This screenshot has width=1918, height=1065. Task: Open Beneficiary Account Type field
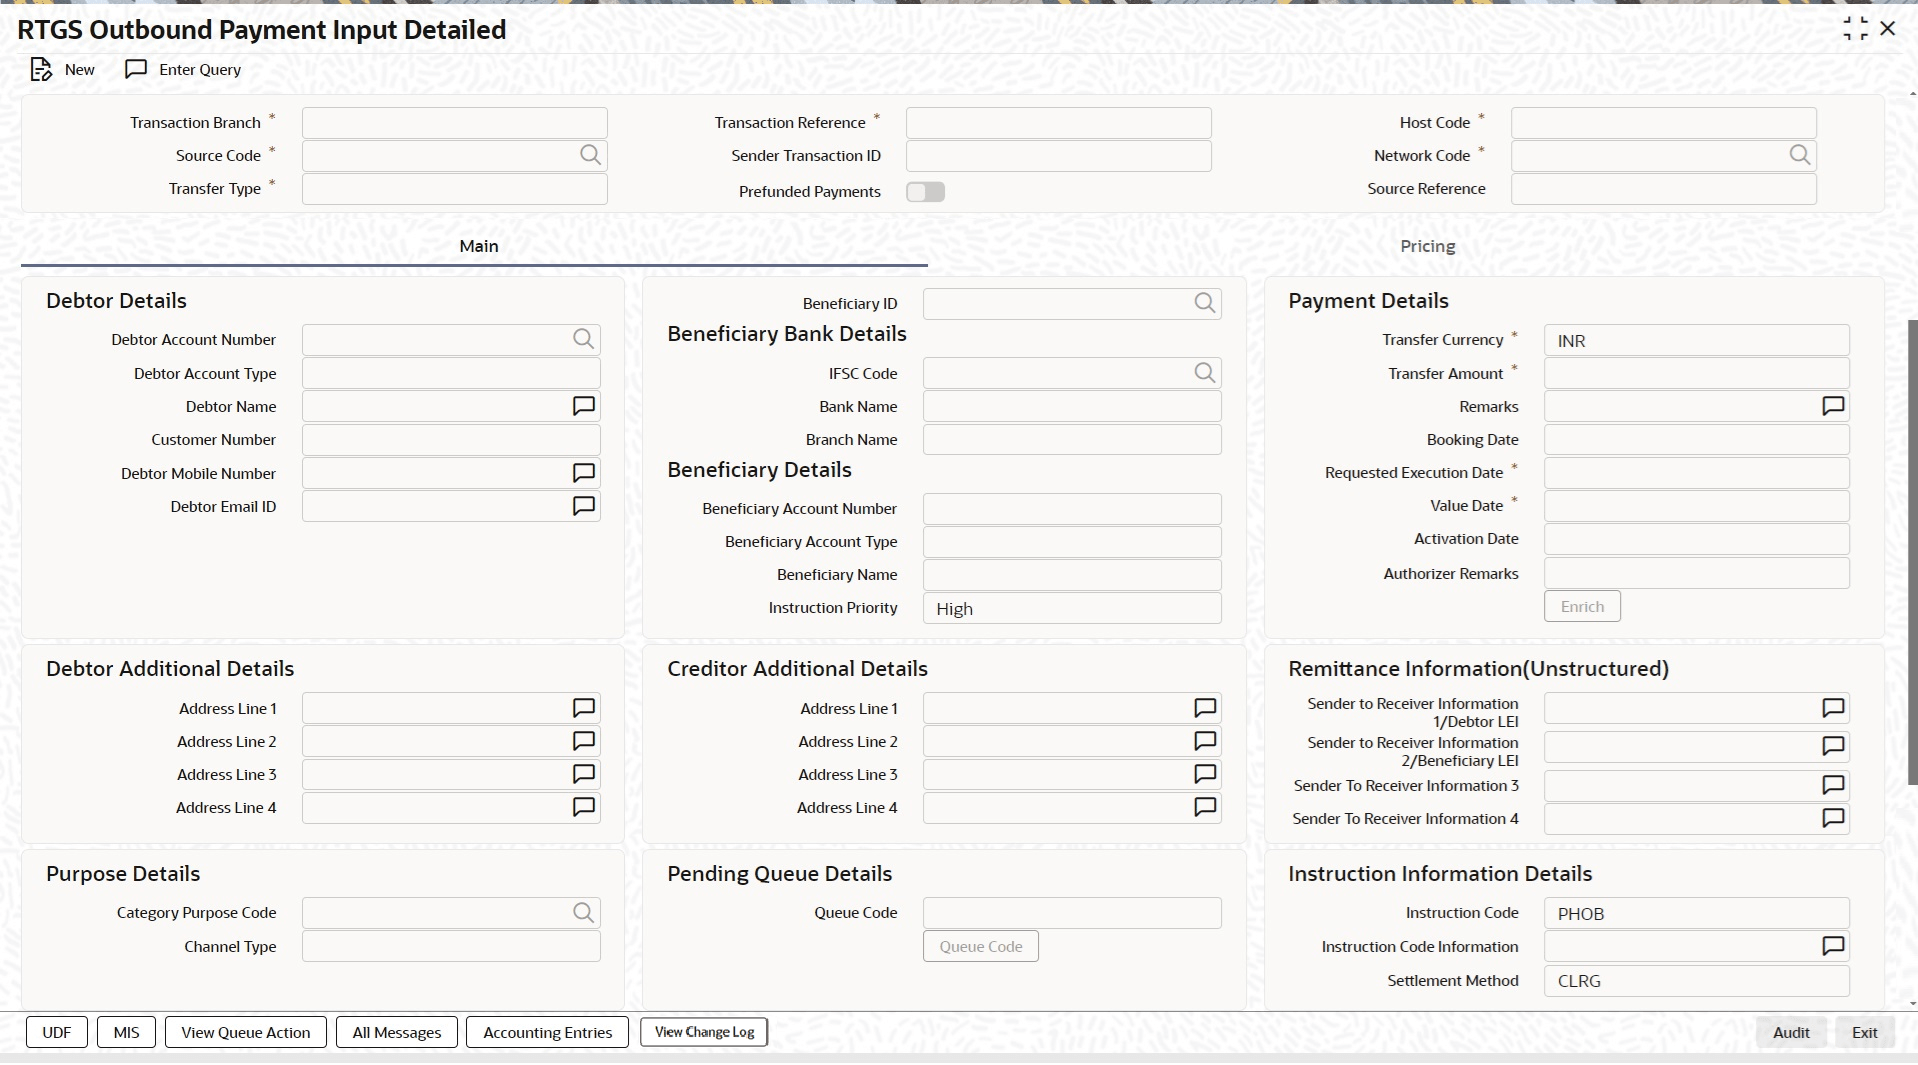[x=1072, y=542]
